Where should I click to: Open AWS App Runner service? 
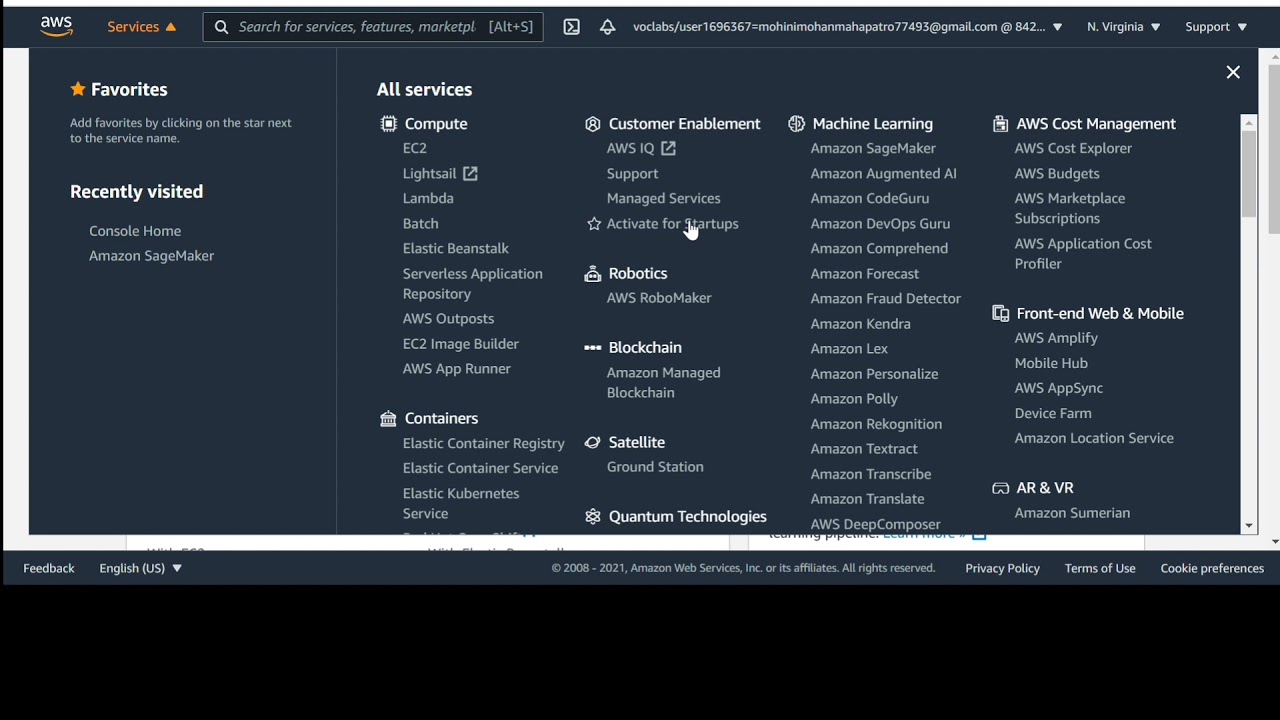(x=456, y=369)
